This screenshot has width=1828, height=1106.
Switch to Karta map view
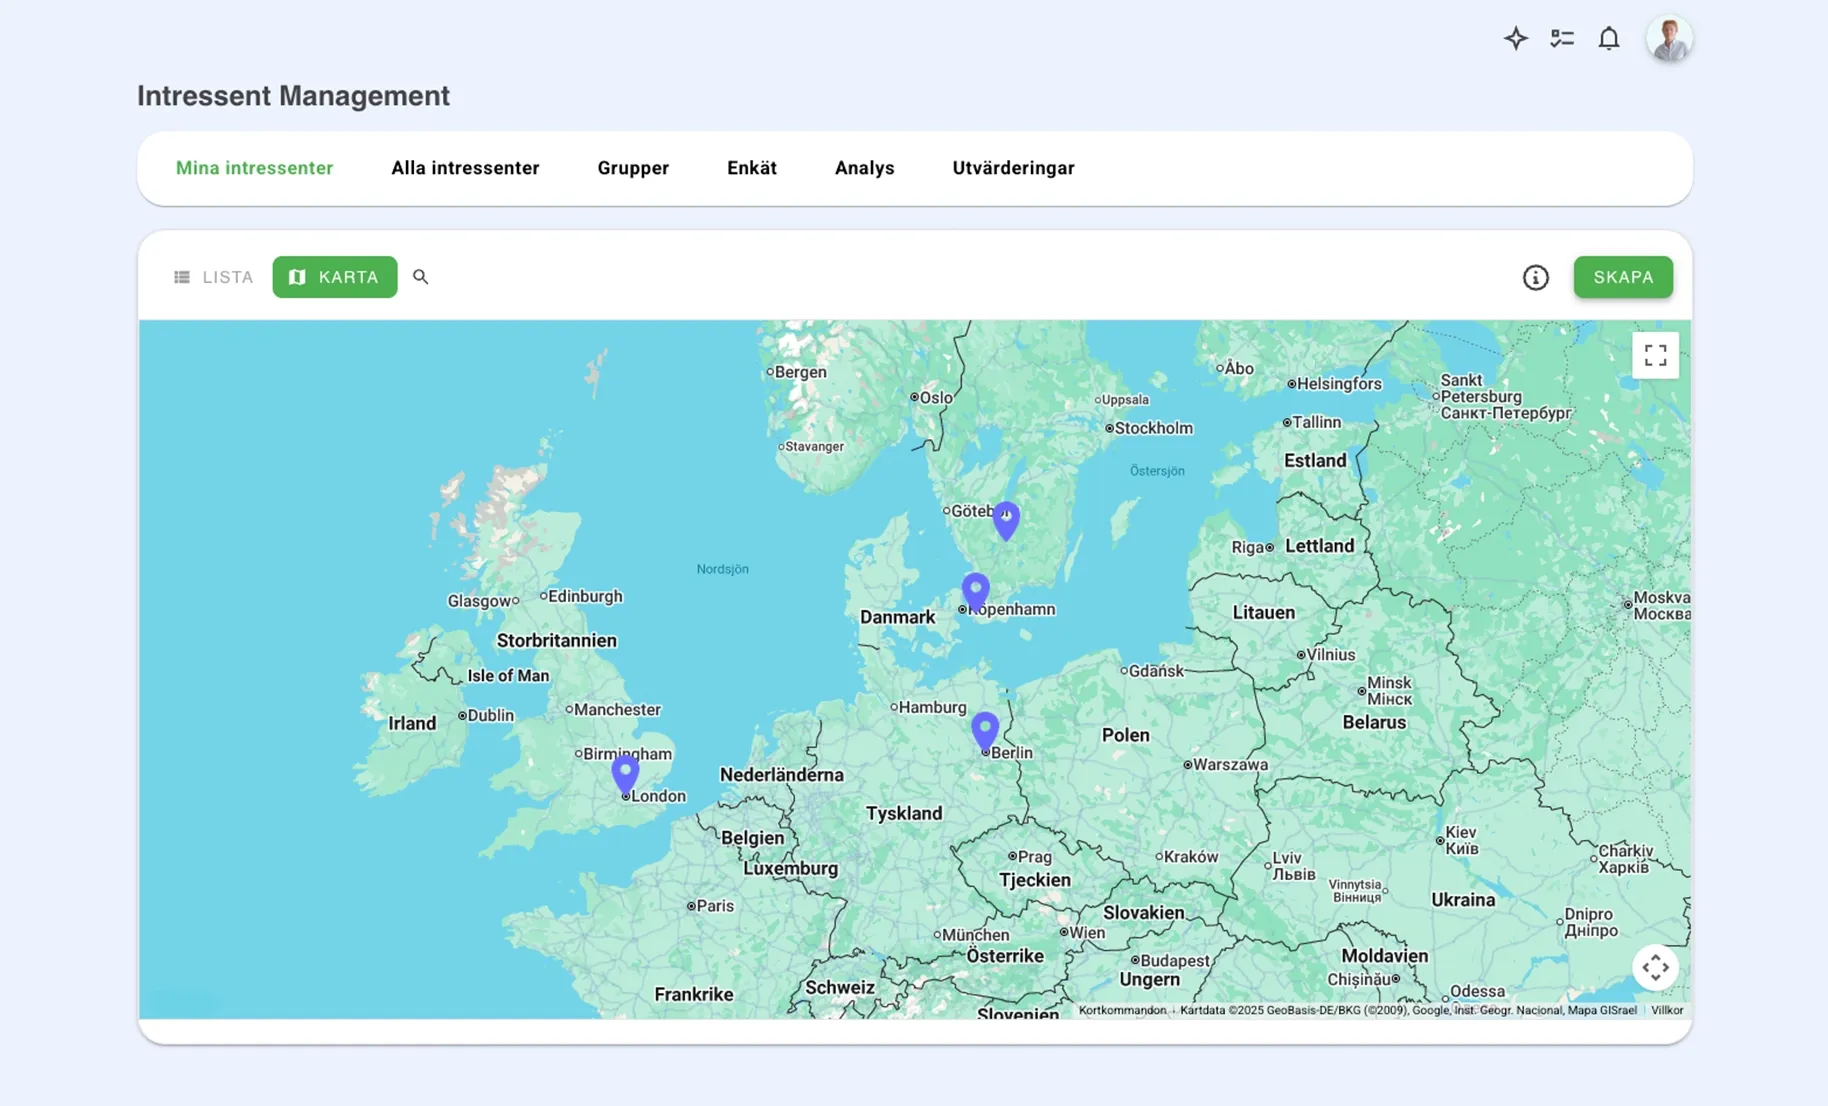click(334, 277)
